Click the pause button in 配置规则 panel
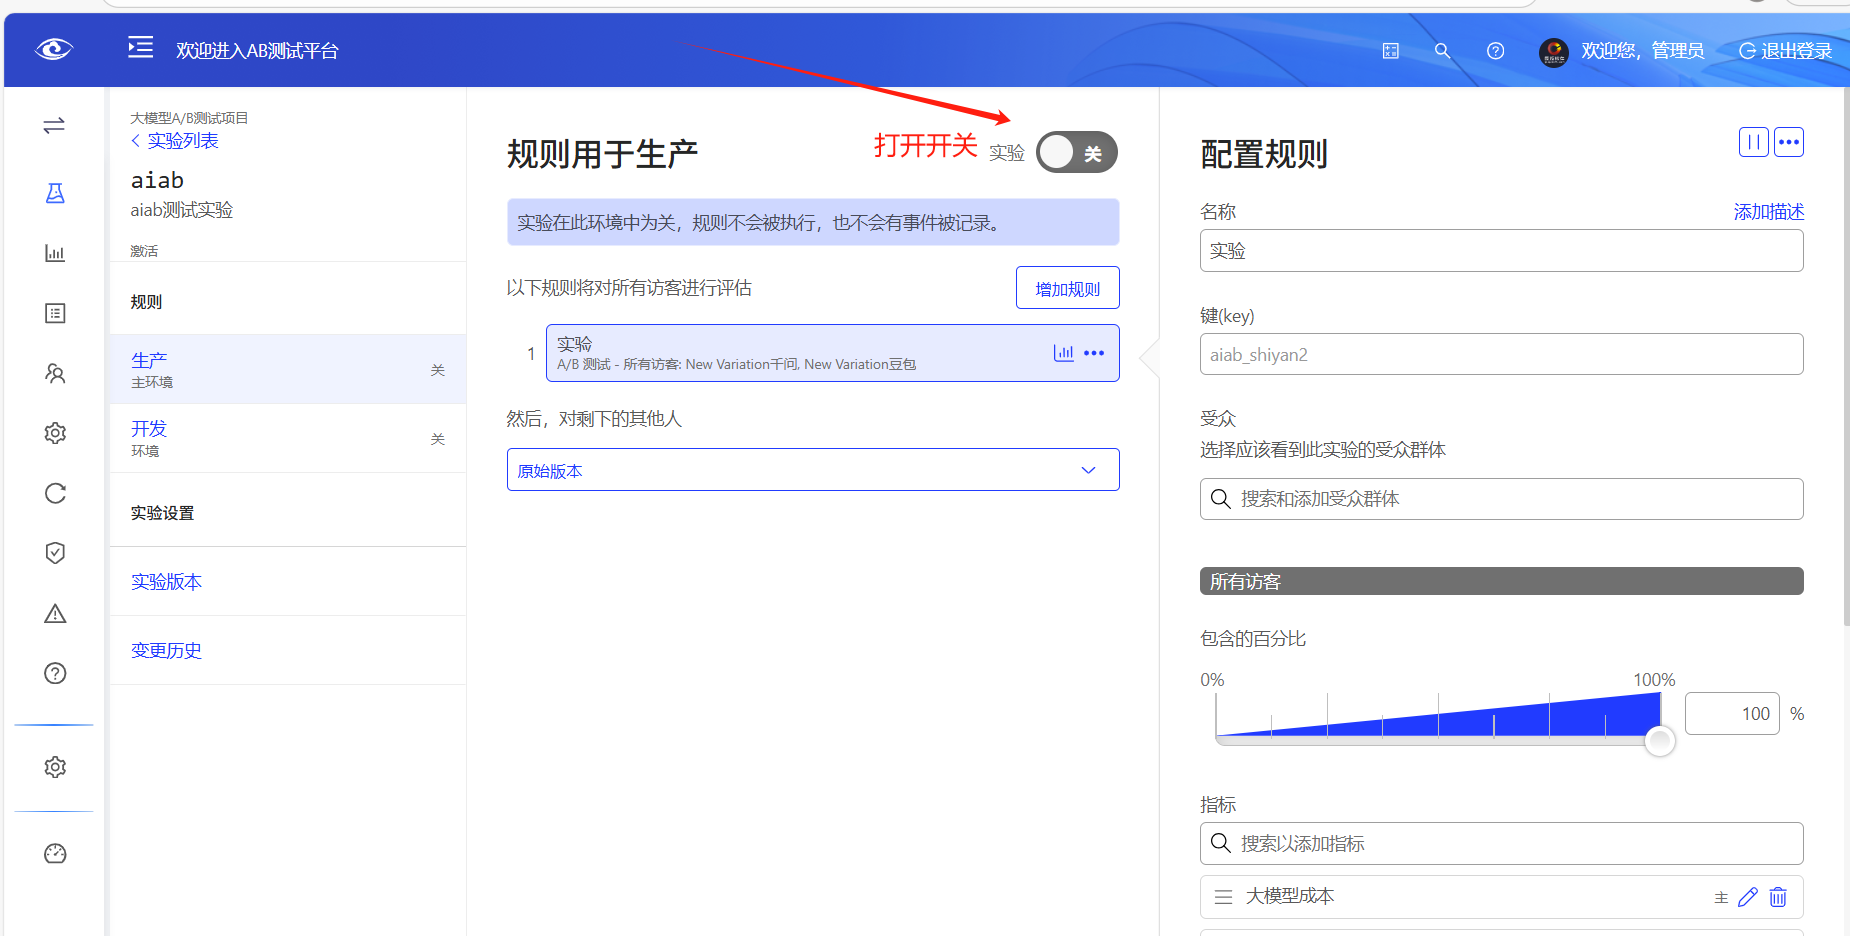Viewport: 1850px width, 936px height. [1753, 142]
